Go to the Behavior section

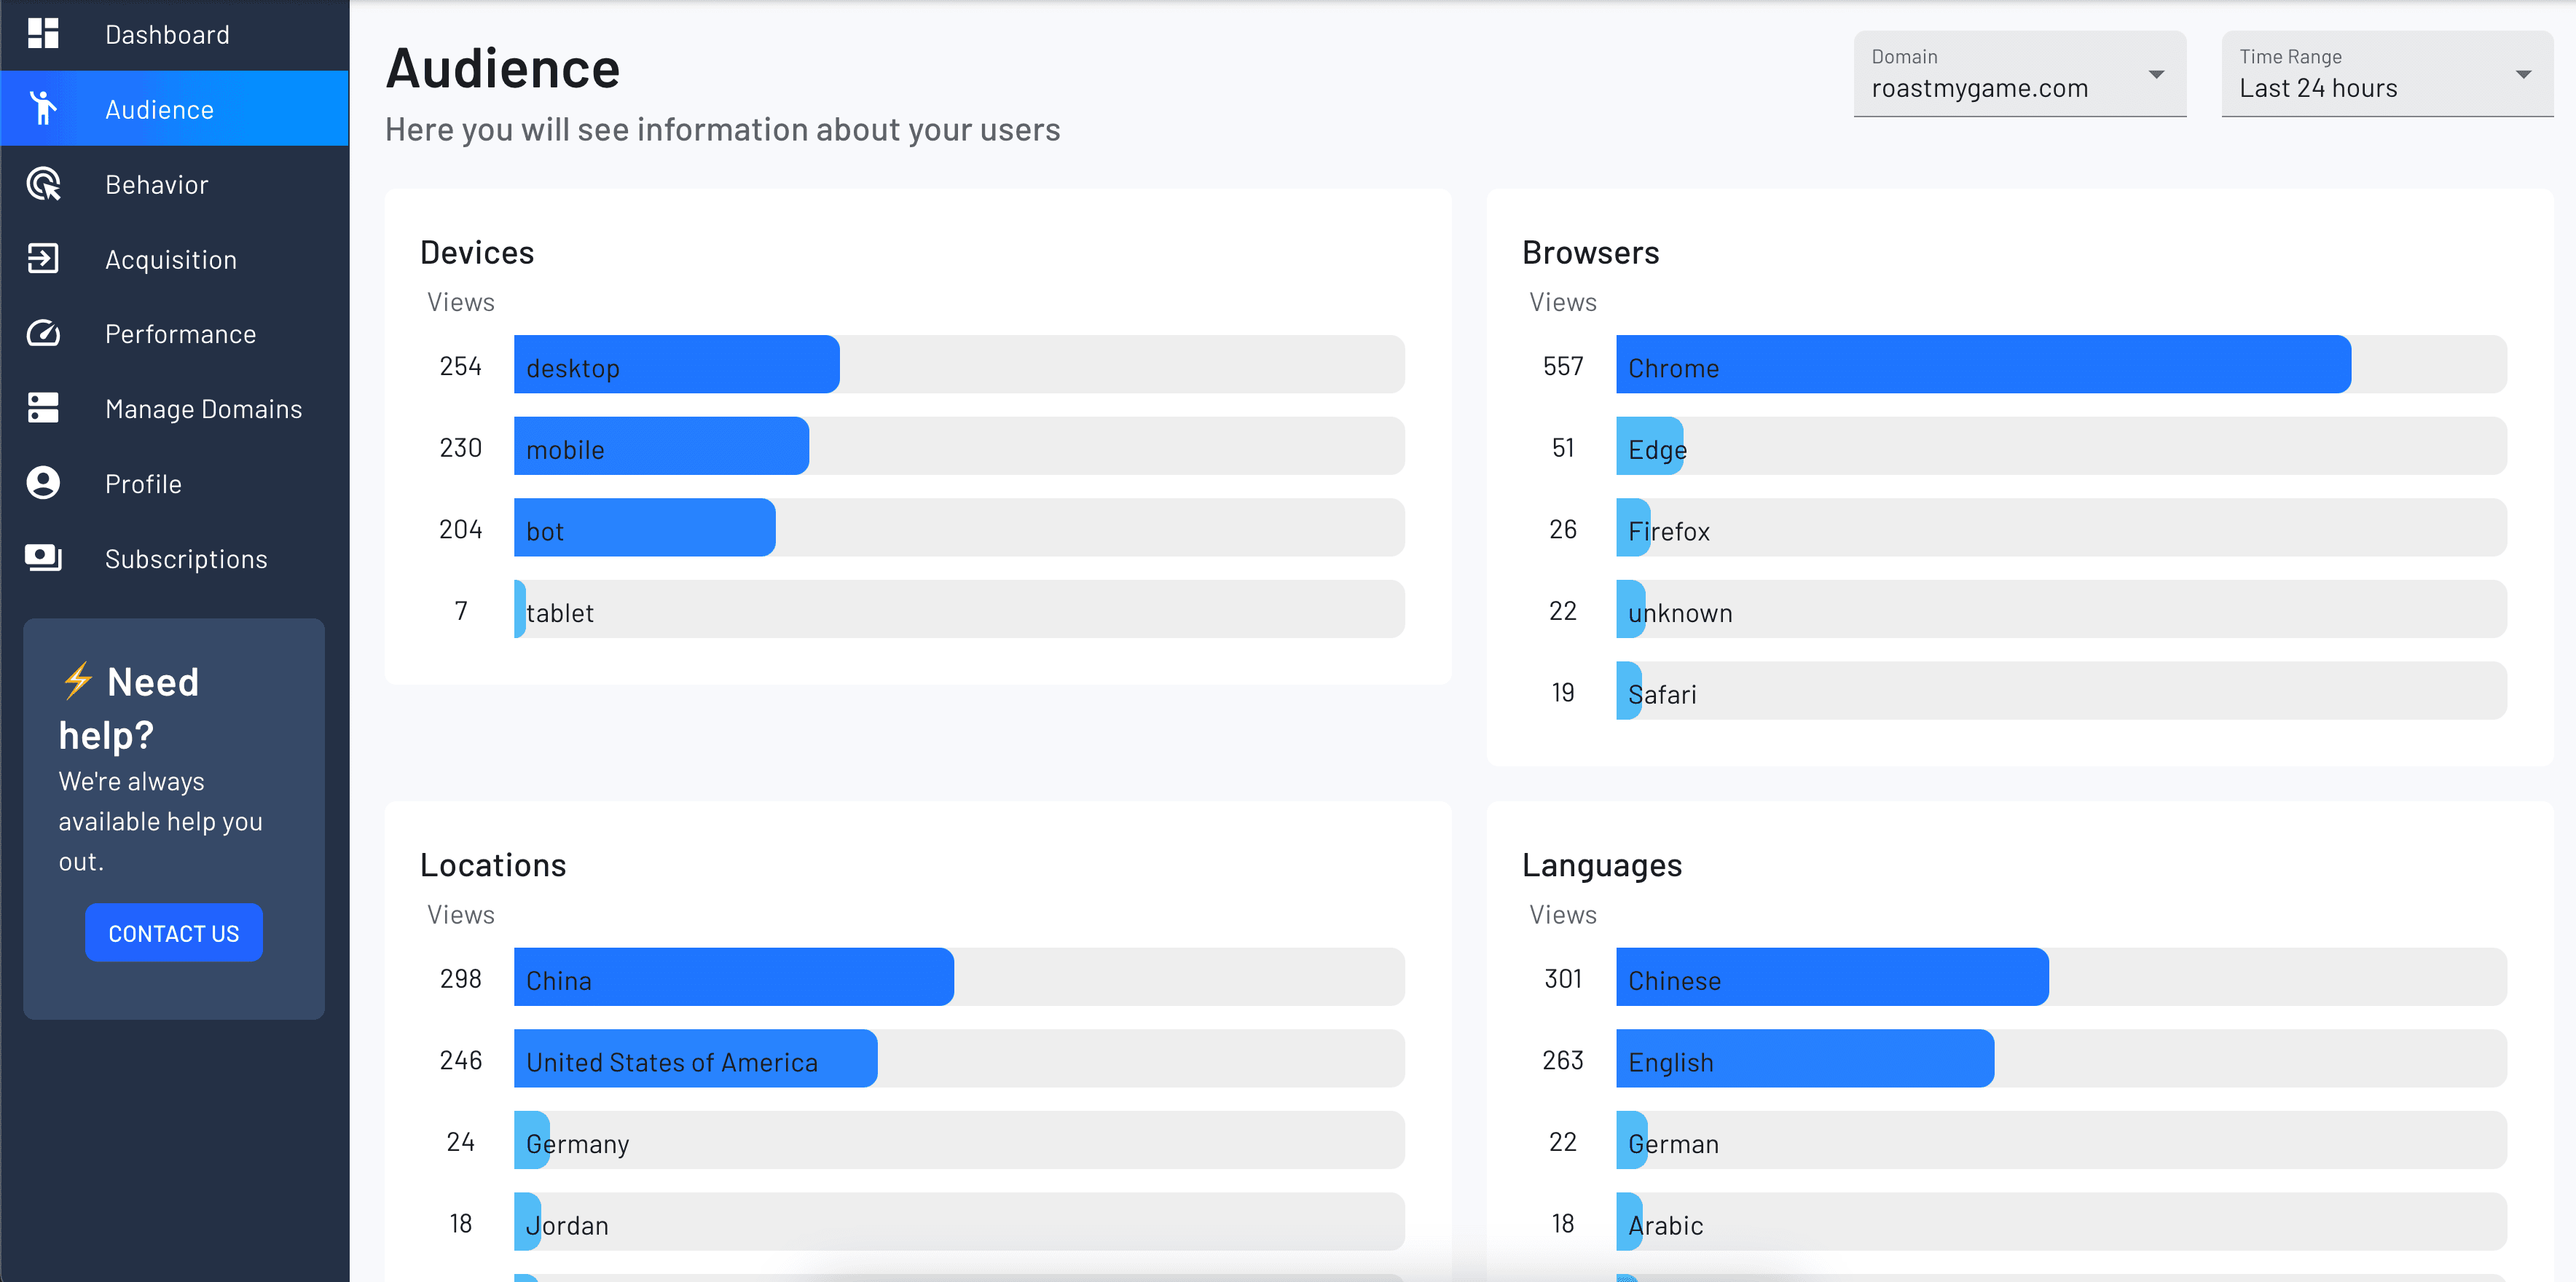point(175,184)
